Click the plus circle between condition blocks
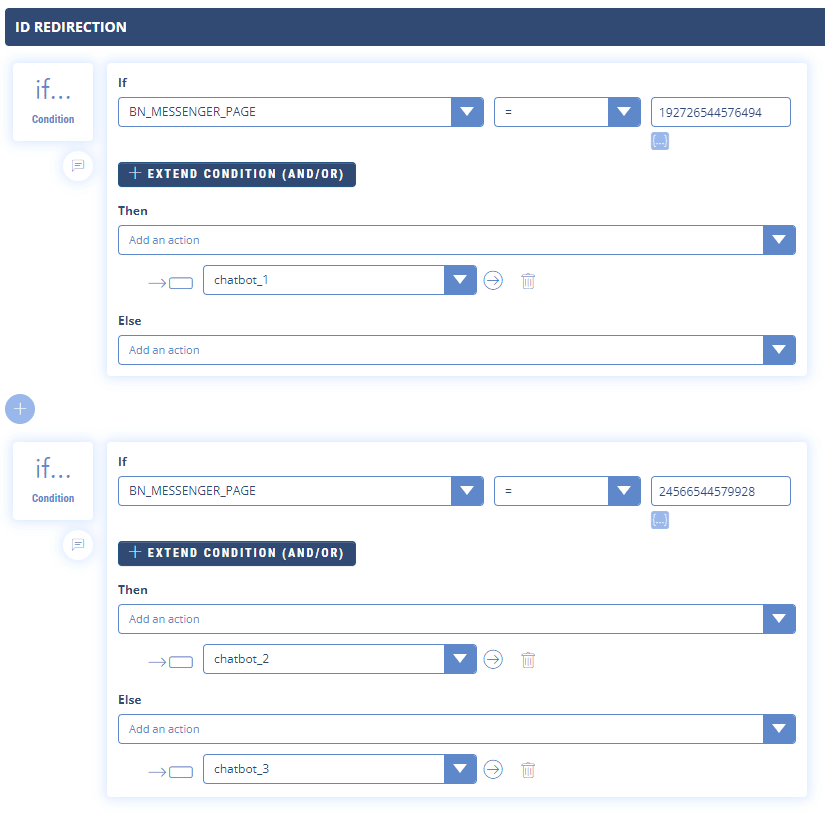825x815 pixels. (x=20, y=409)
